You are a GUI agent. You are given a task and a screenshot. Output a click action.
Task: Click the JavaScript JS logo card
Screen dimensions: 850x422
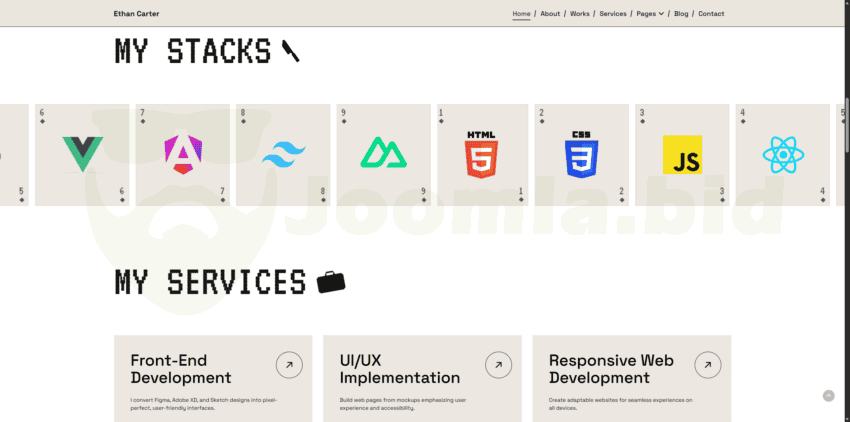(682, 154)
